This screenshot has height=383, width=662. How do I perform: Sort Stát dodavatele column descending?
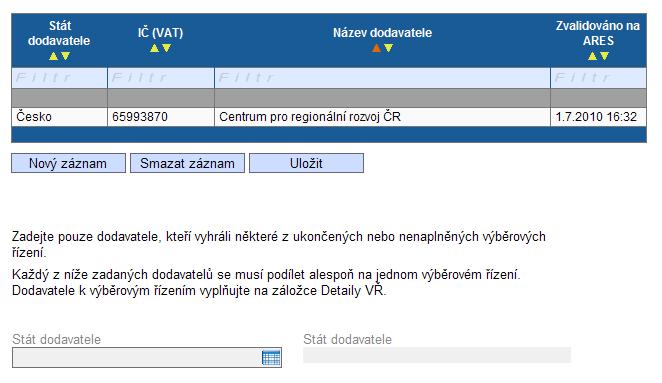(x=65, y=56)
